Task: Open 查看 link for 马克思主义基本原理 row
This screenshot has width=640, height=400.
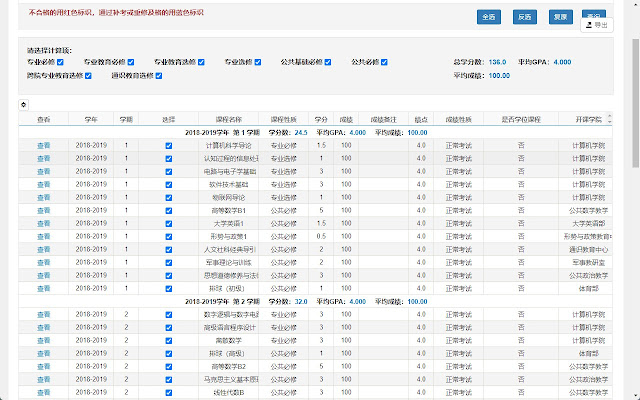Action: click(x=44, y=380)
